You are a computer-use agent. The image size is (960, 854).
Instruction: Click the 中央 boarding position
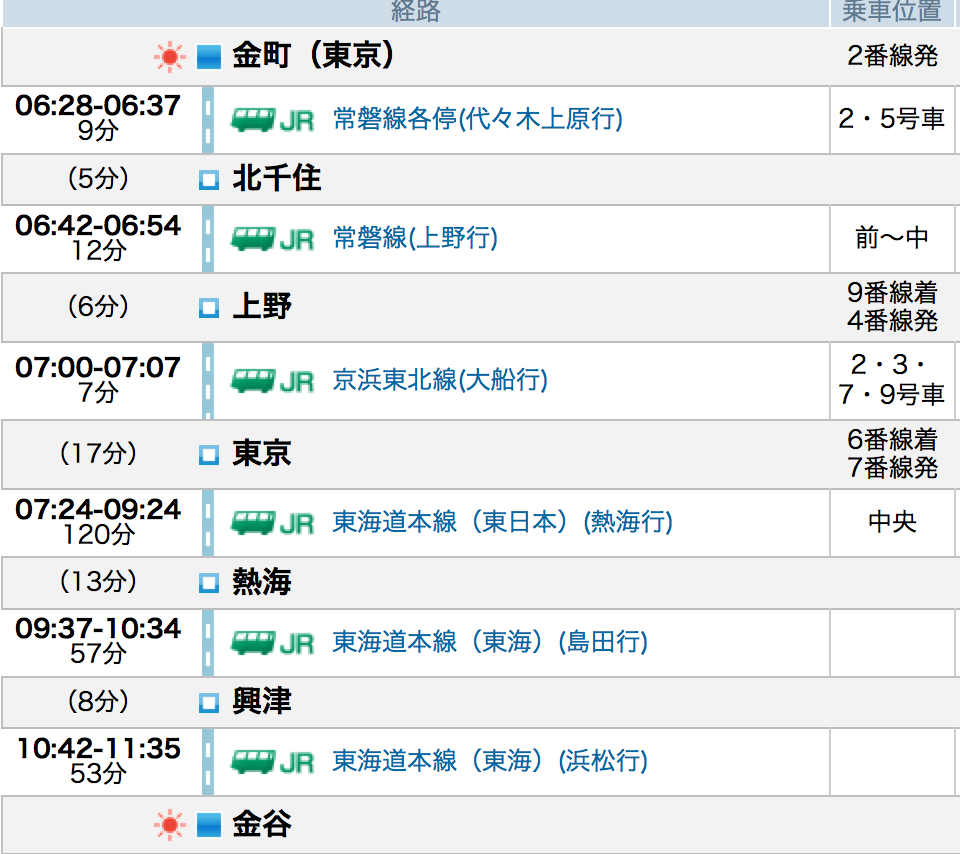(x=892, y=522)
